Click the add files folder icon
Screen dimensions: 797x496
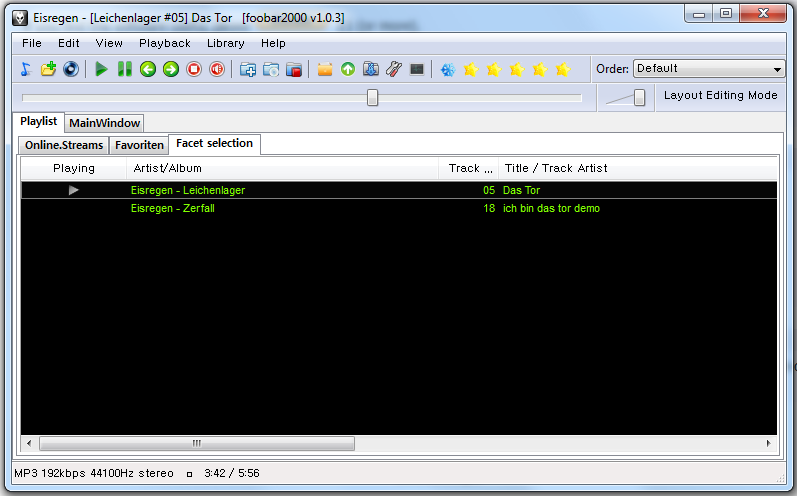click(48, 69)
